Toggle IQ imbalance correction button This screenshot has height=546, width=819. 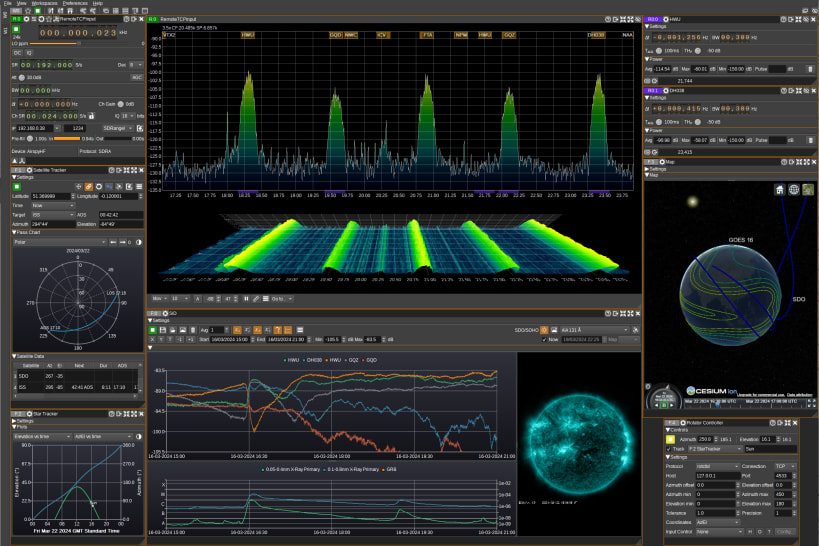pos(29,53)
